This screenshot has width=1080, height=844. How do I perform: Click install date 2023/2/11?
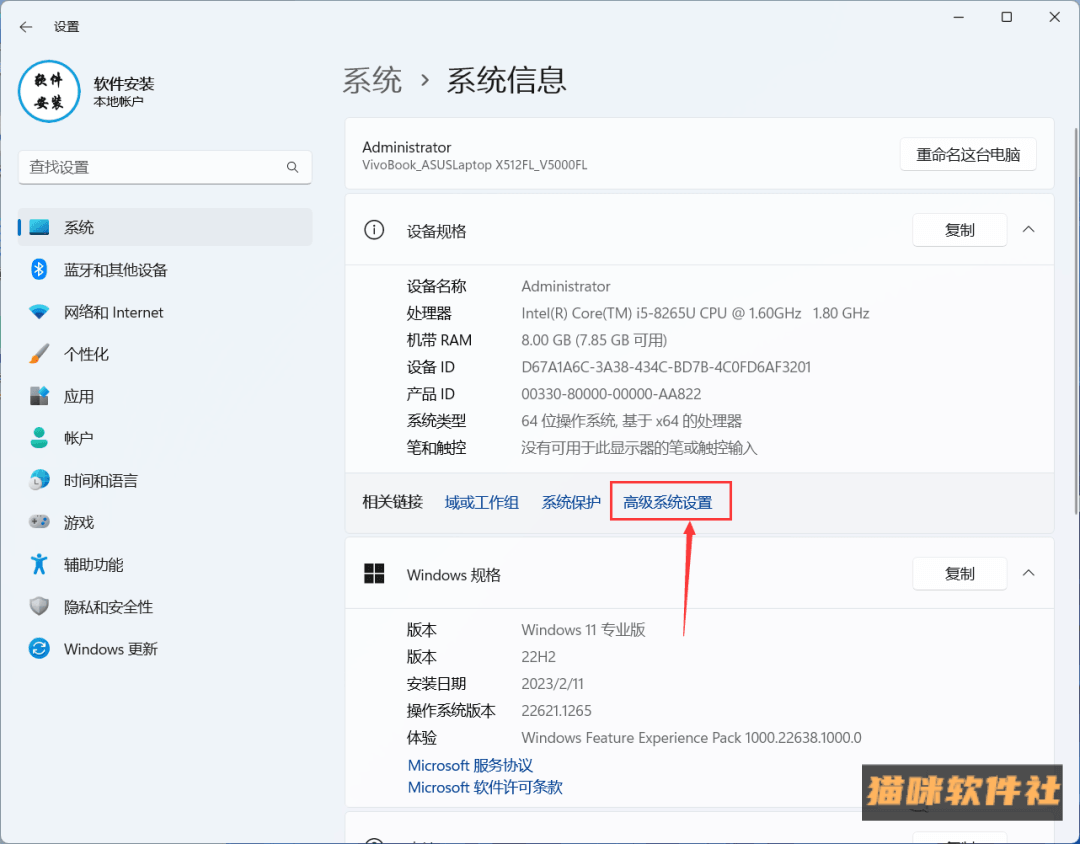click(552, 683)
